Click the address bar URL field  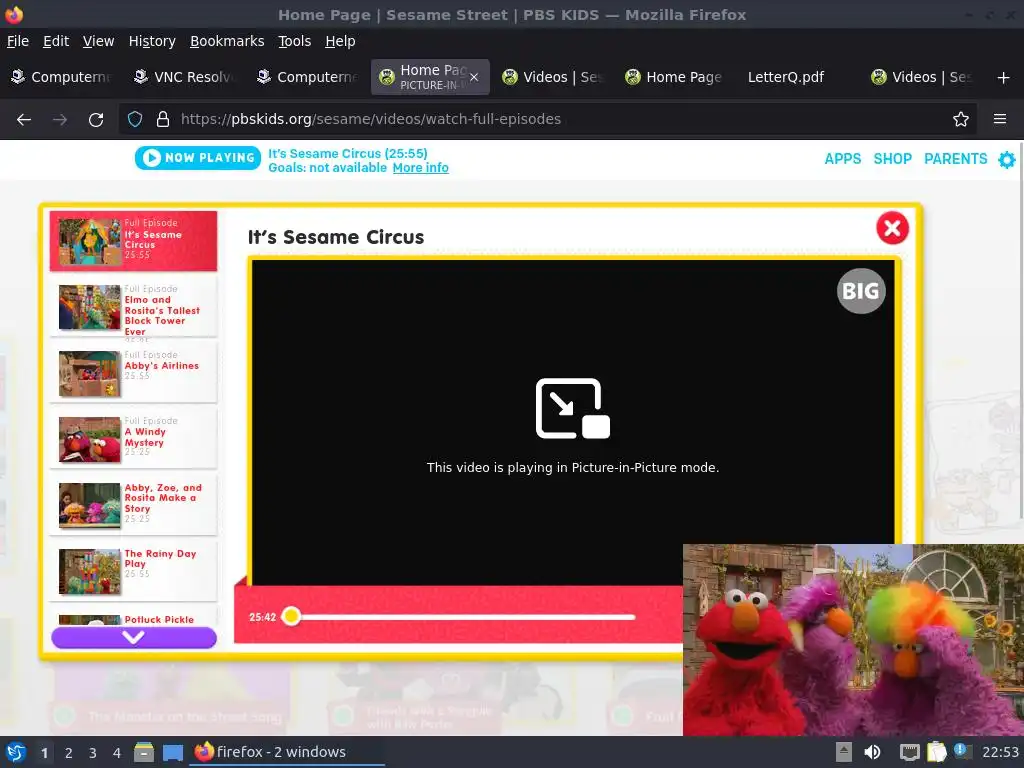point(547,119)
